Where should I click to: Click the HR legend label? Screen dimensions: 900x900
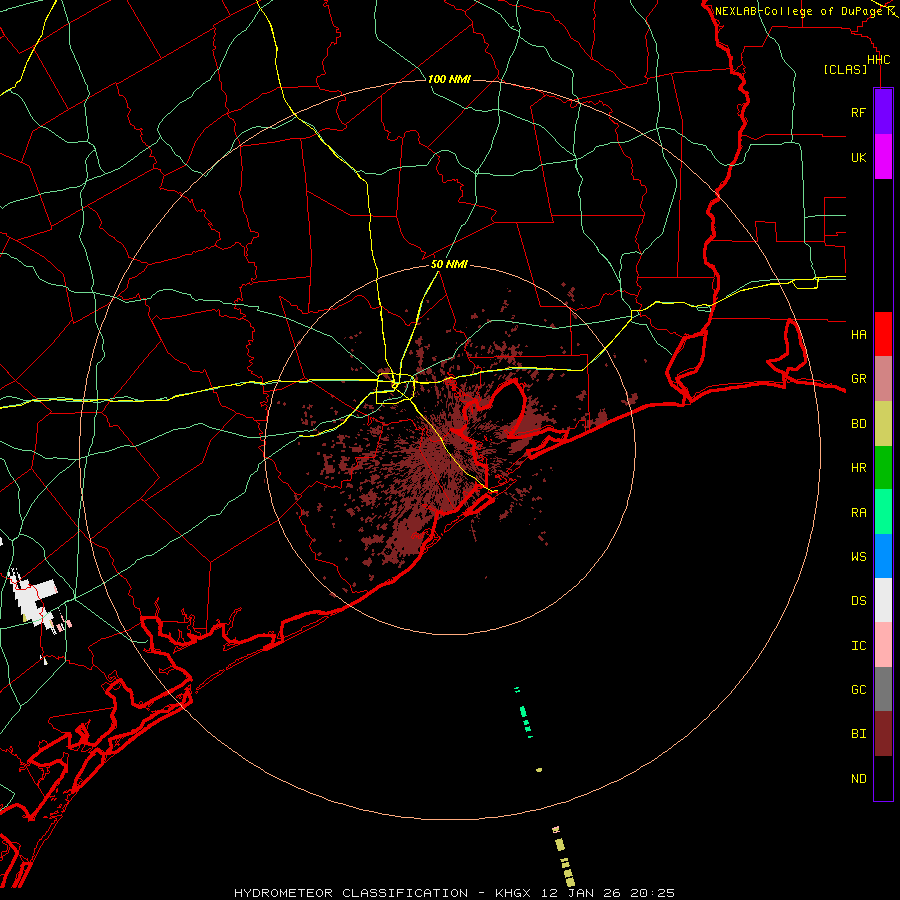(x=858, y=468)
